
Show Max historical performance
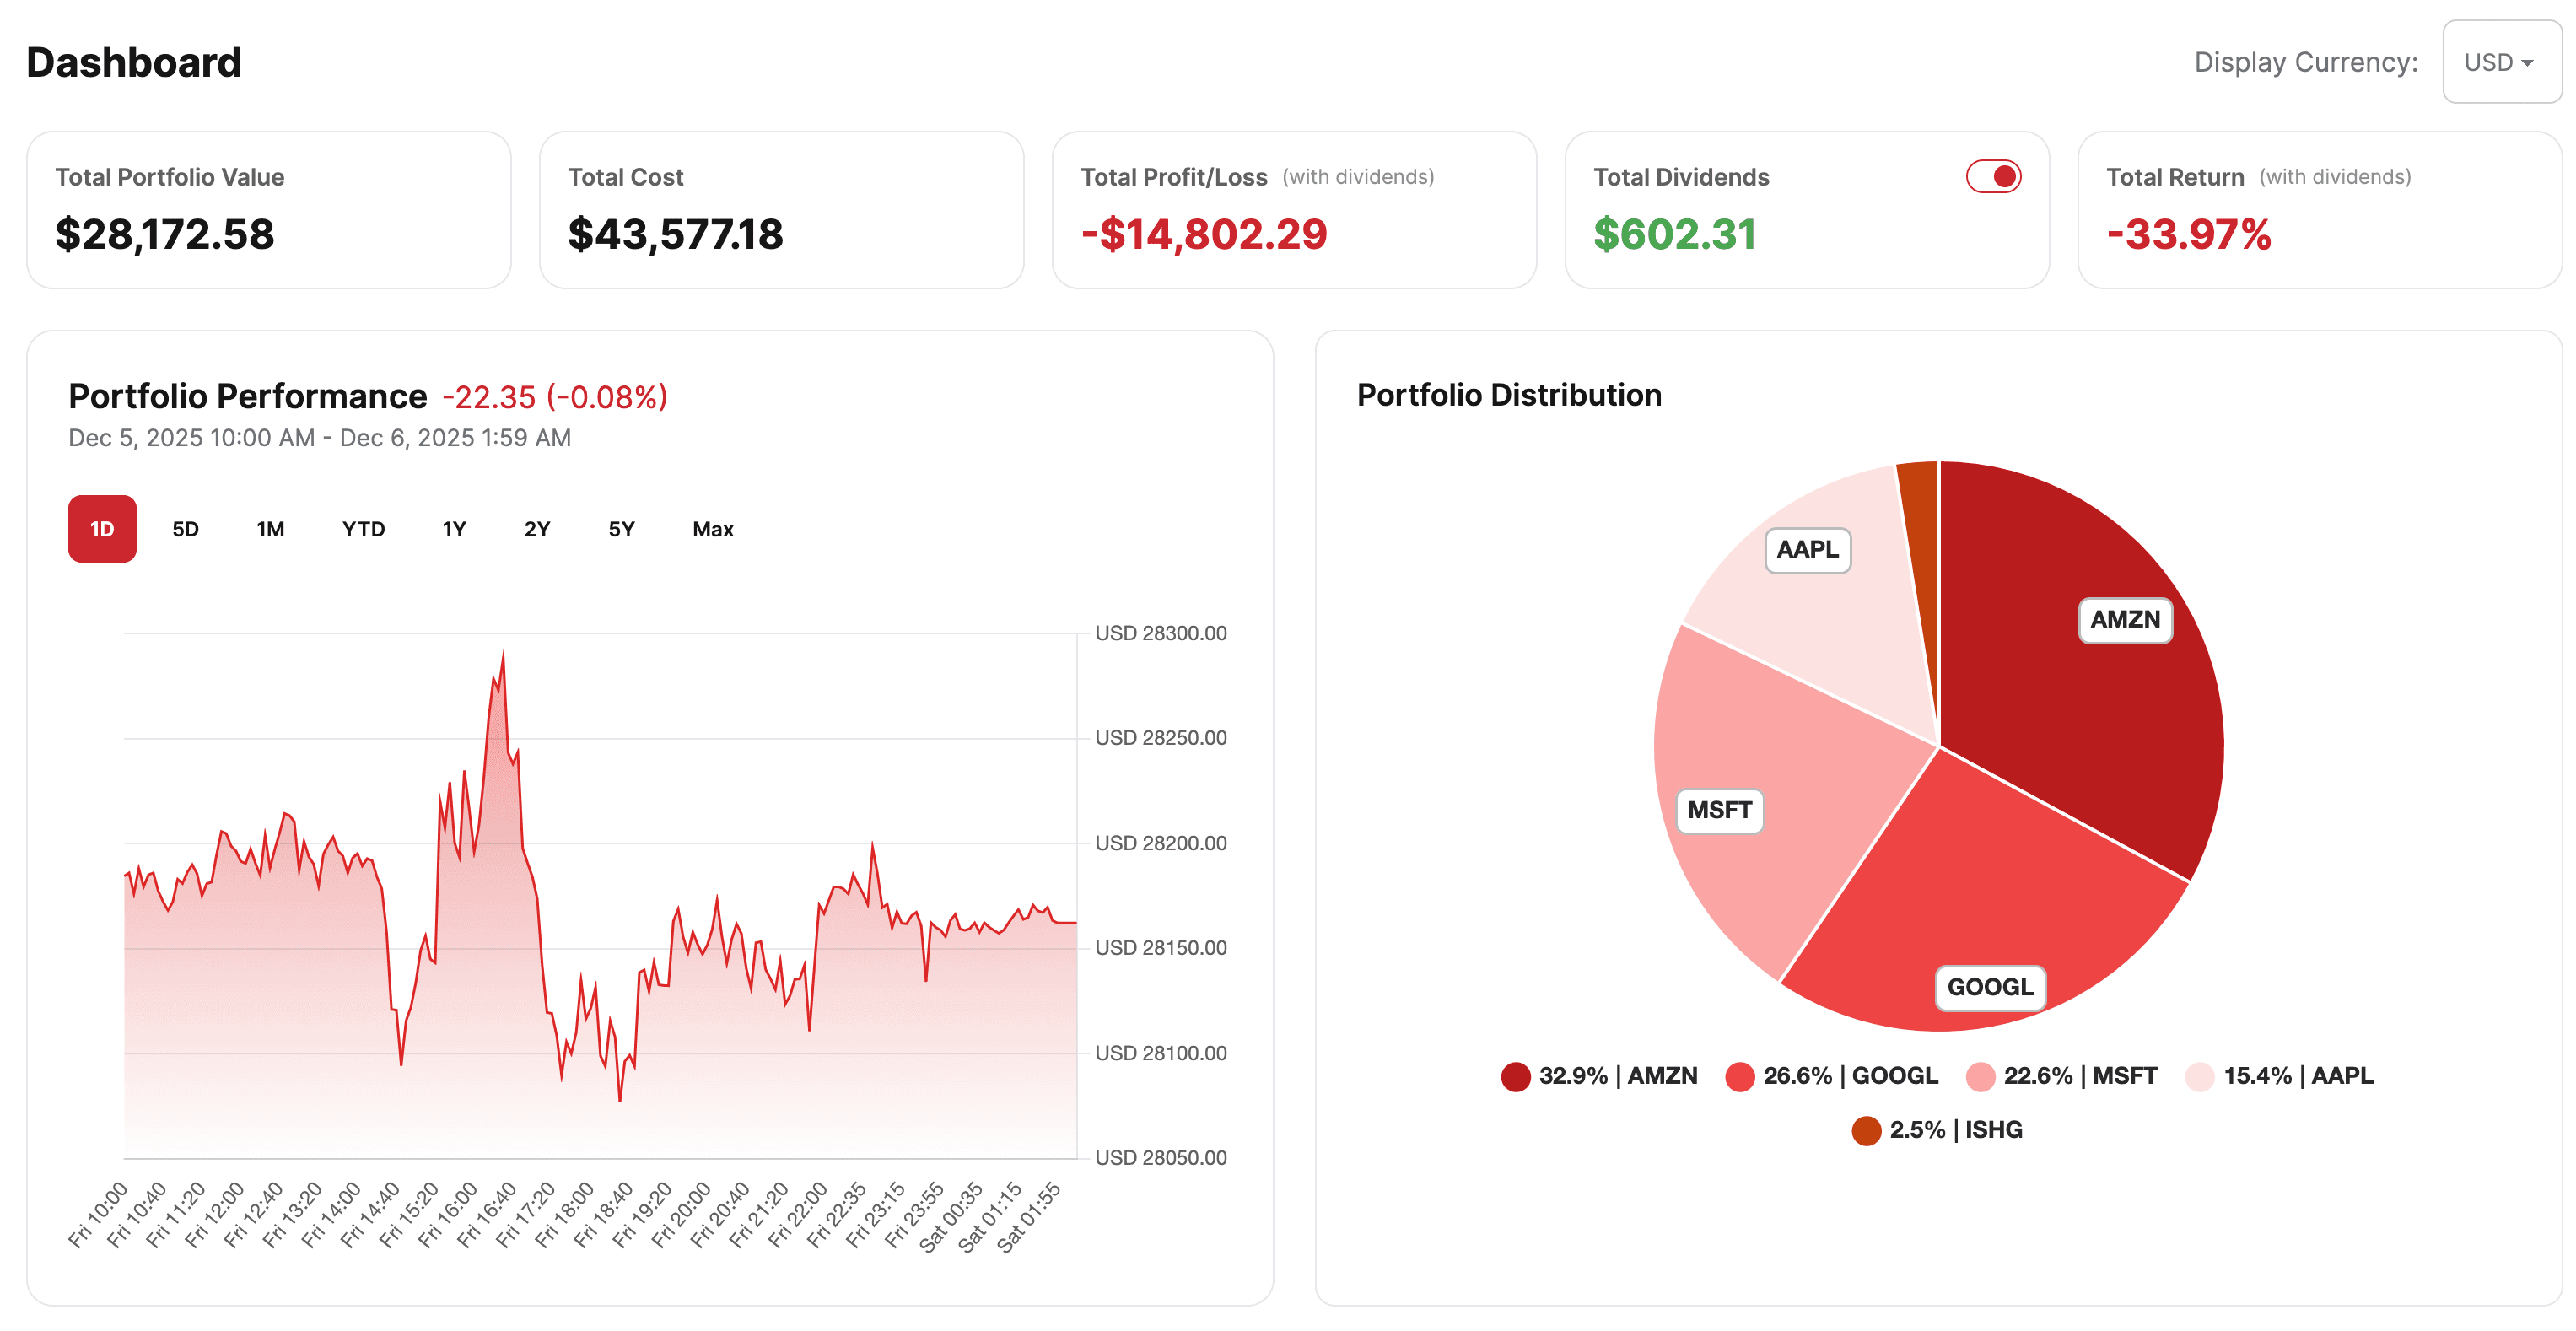coord(711,529)
